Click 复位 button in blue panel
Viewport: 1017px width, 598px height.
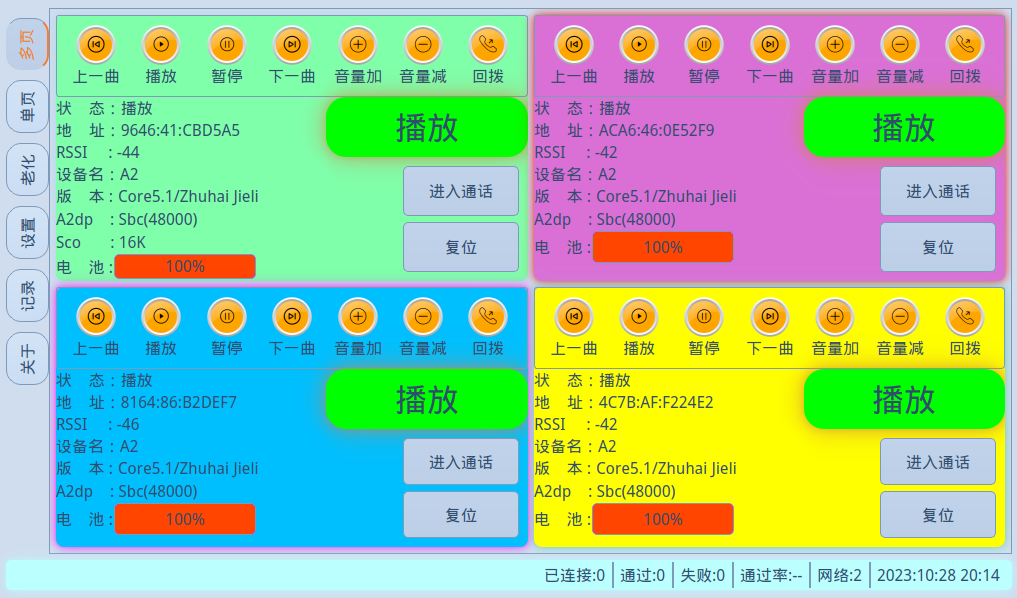pos(461,515)
